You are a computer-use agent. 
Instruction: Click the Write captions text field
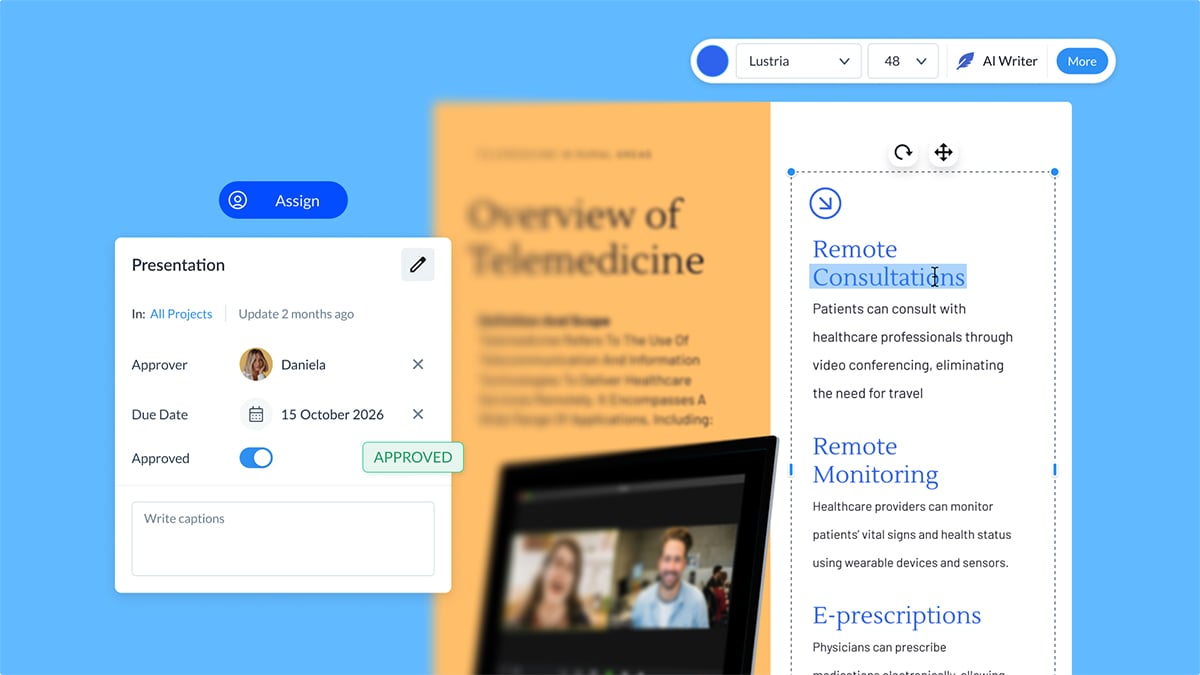[x=283, y=538]
